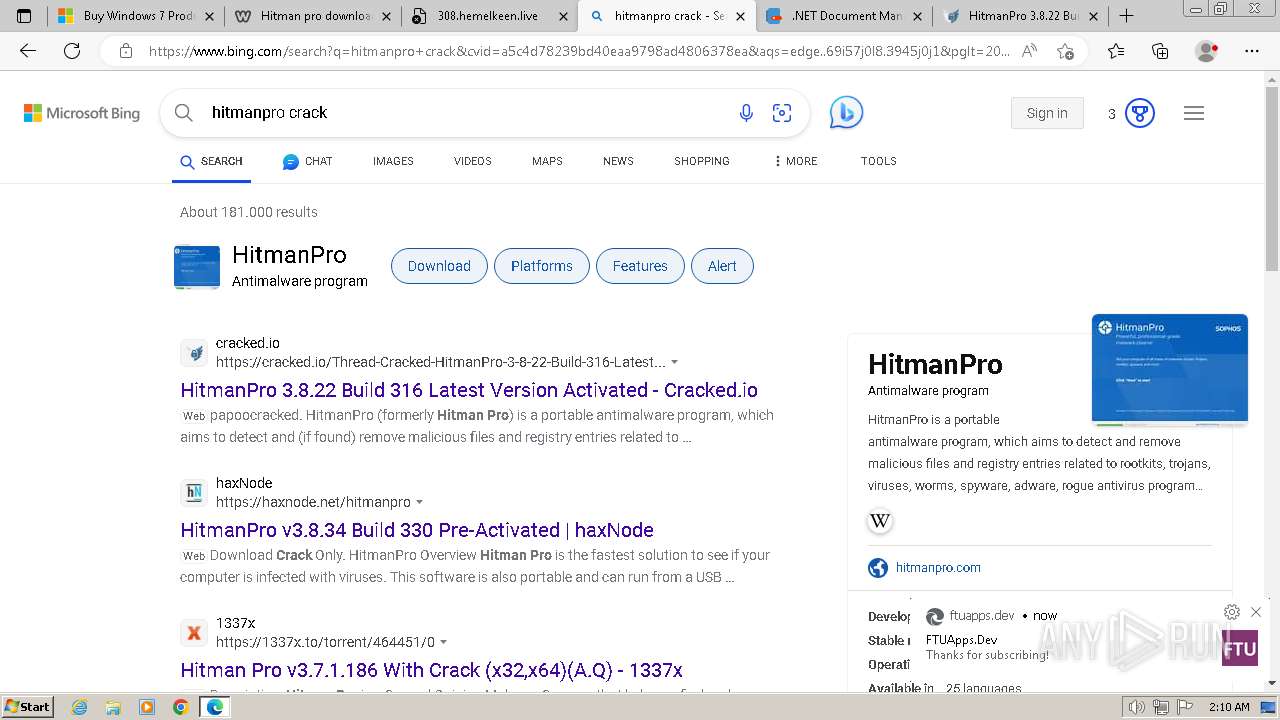Click the Sign in button
1280x720 pixels.
(x=1047, y=113)
